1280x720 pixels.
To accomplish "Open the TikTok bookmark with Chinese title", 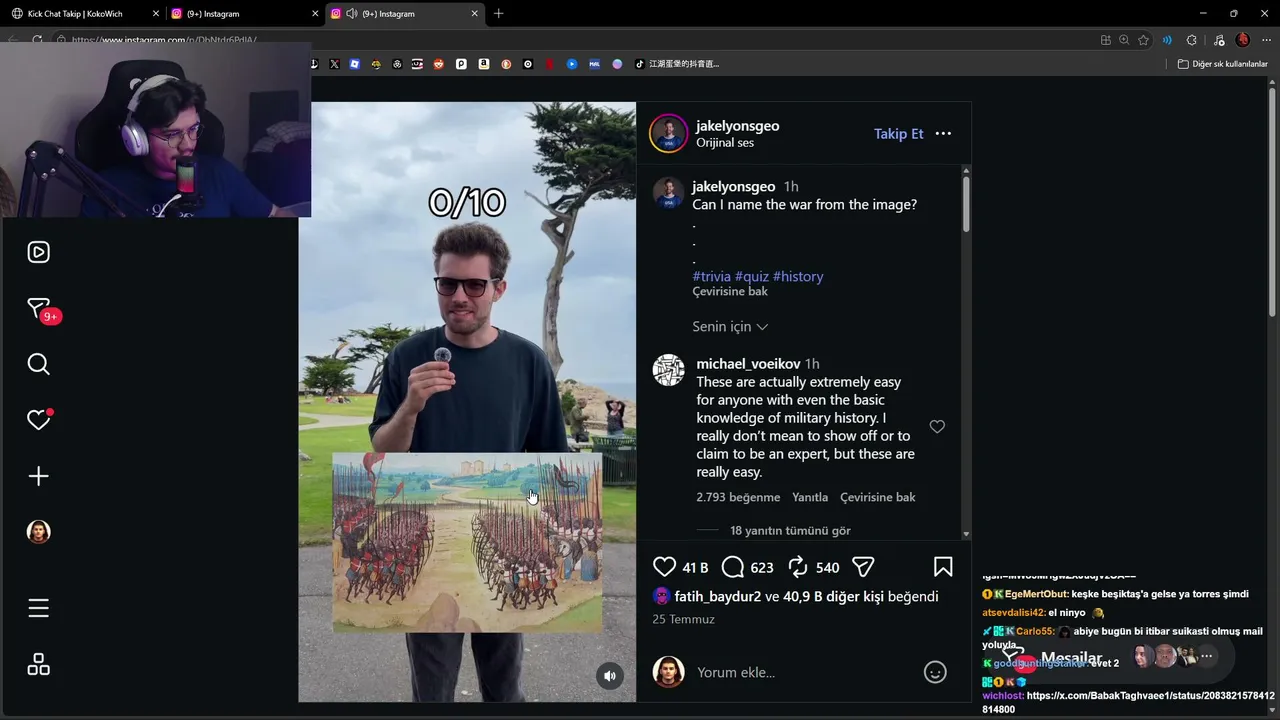I will point(678,64).
